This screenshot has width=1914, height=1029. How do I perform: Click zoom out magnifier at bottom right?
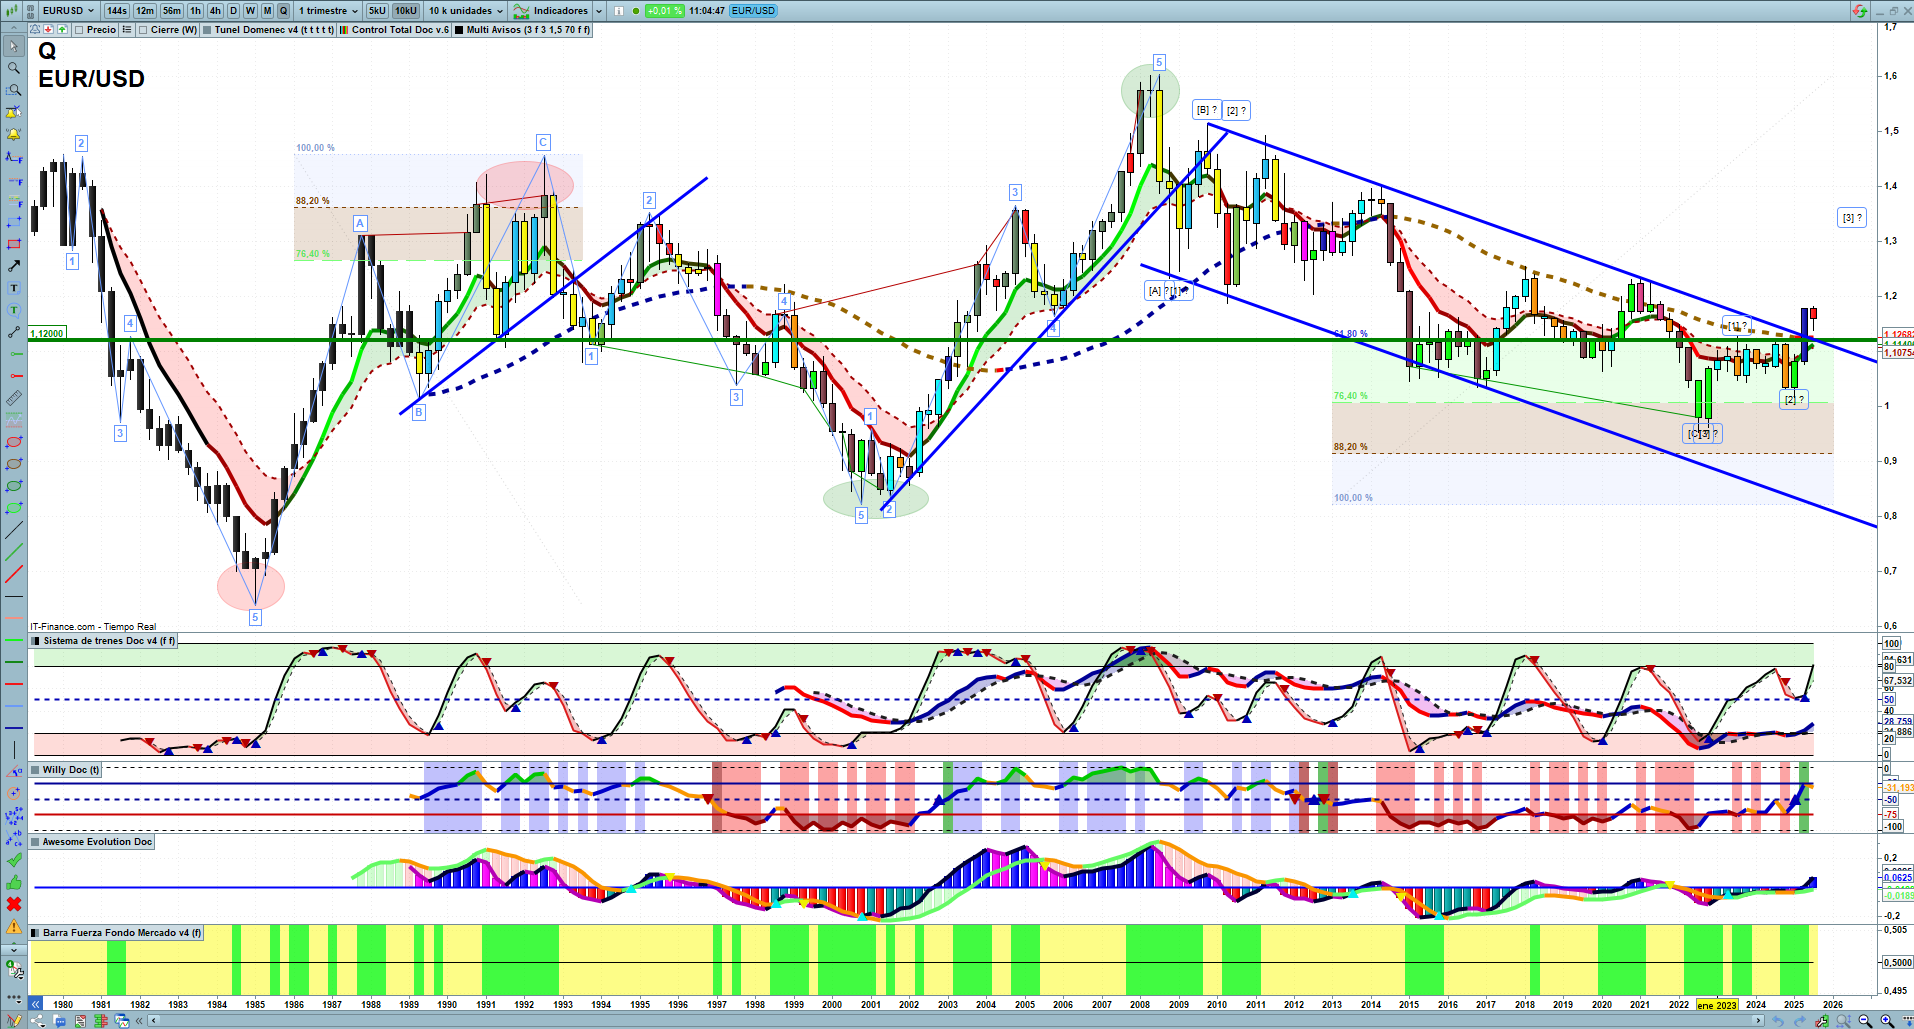1865,1021
